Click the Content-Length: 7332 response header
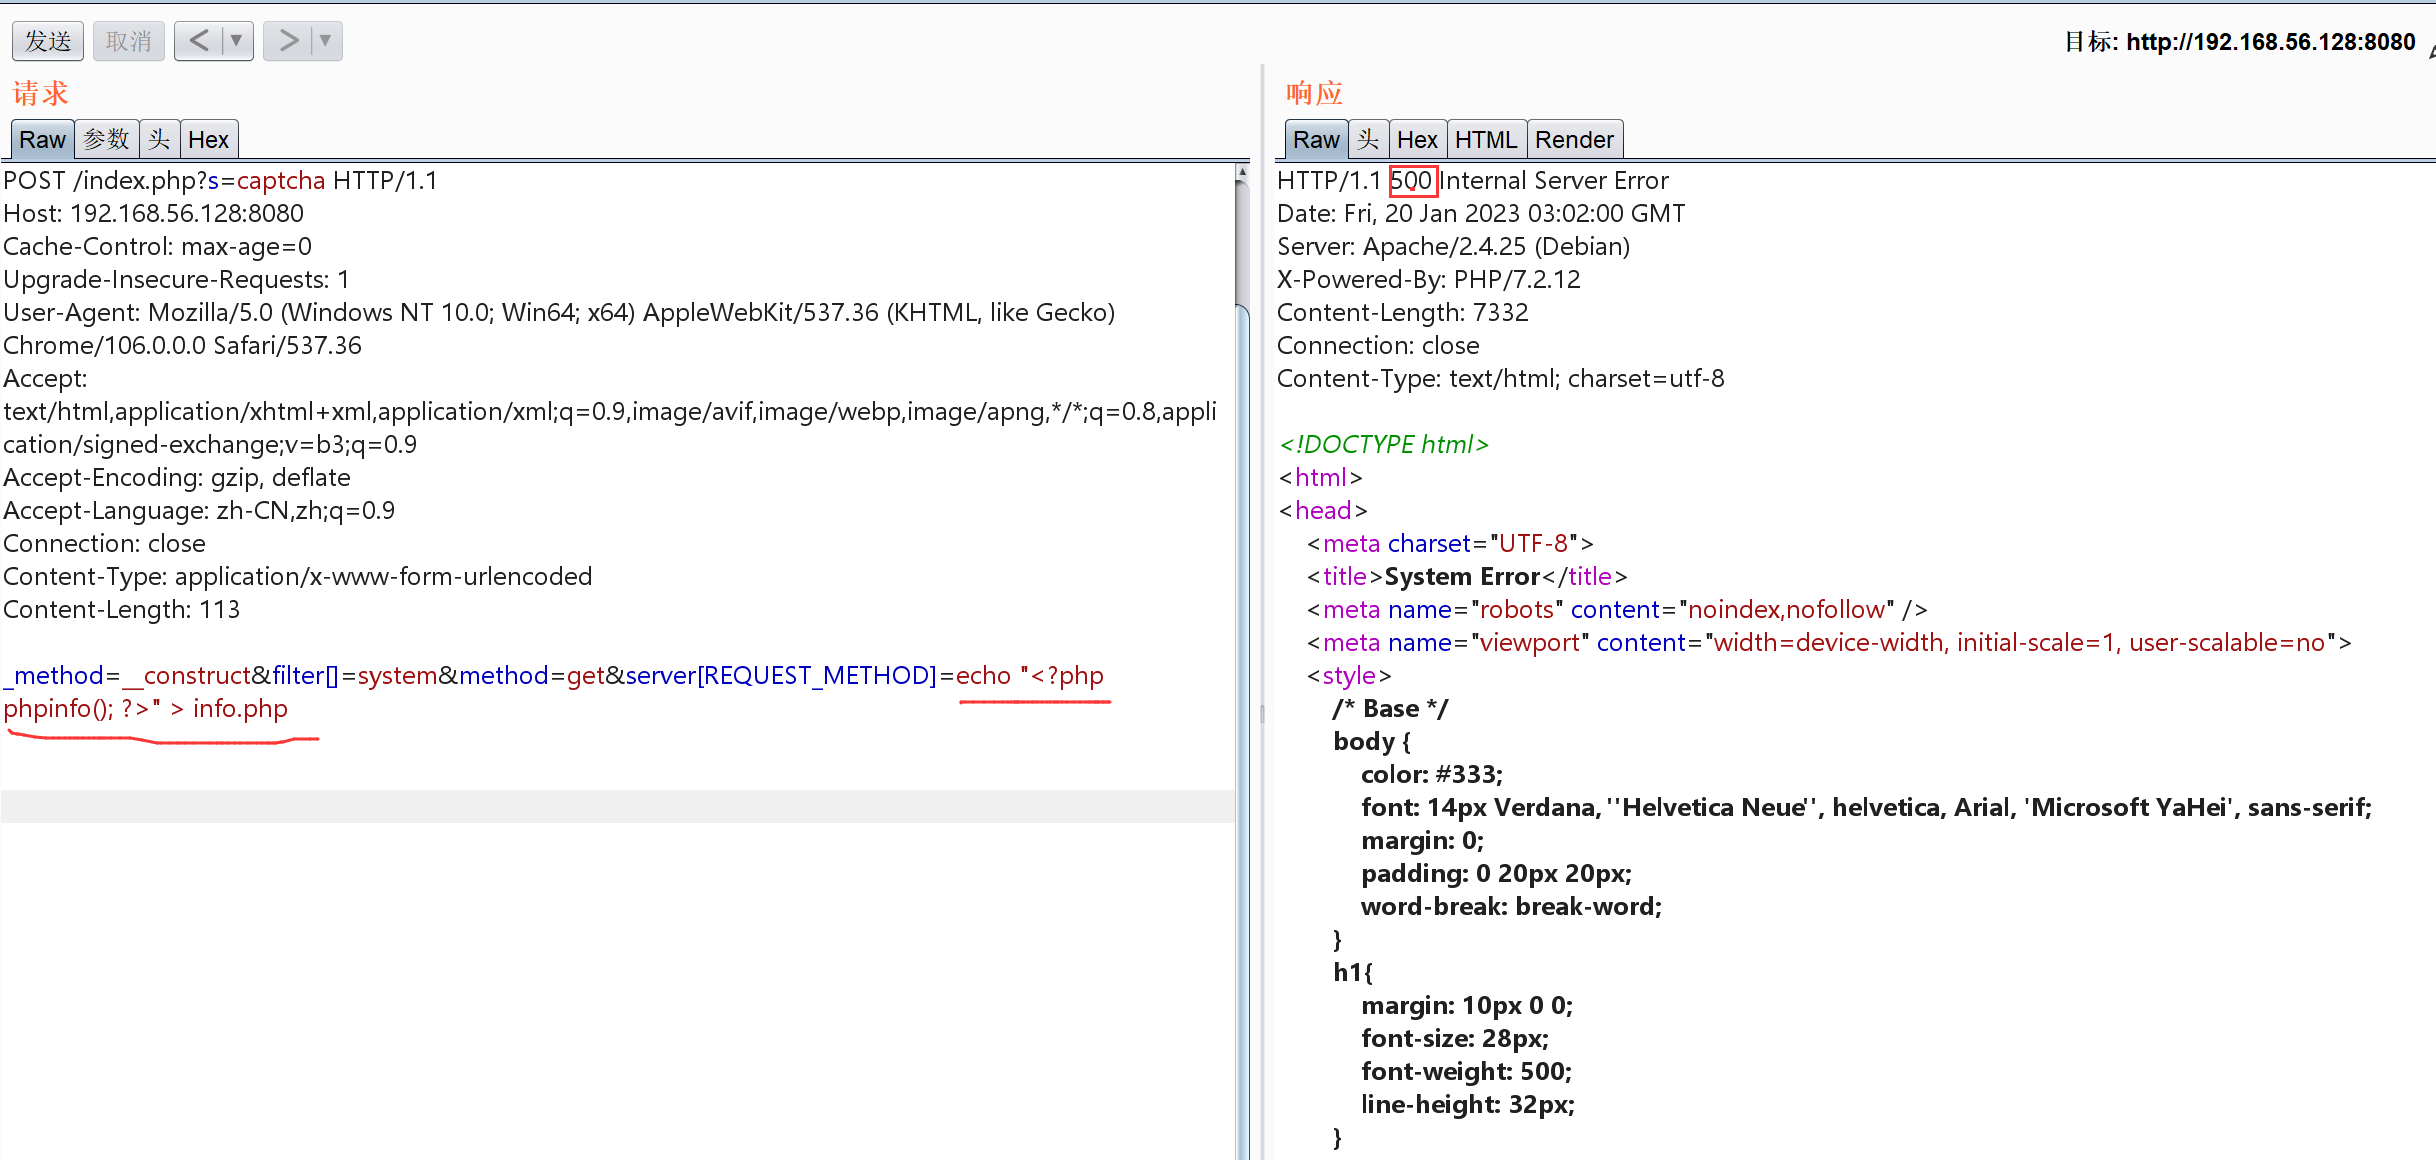The height and width of the screenshot is (1160, 2436). click(x=1402, y=313)
